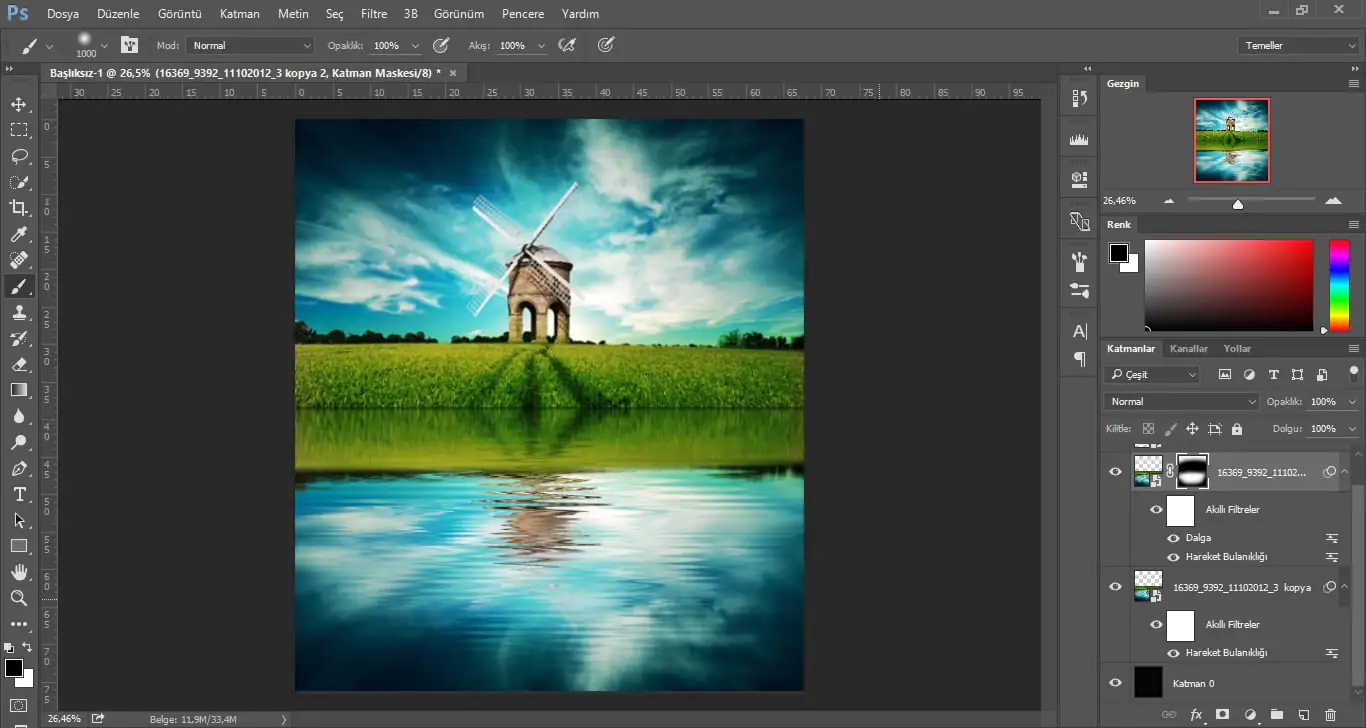Toggle visibility of Dalga smart filter
The height and width of the screenshot is (728, 1366).
(1173, 538)
